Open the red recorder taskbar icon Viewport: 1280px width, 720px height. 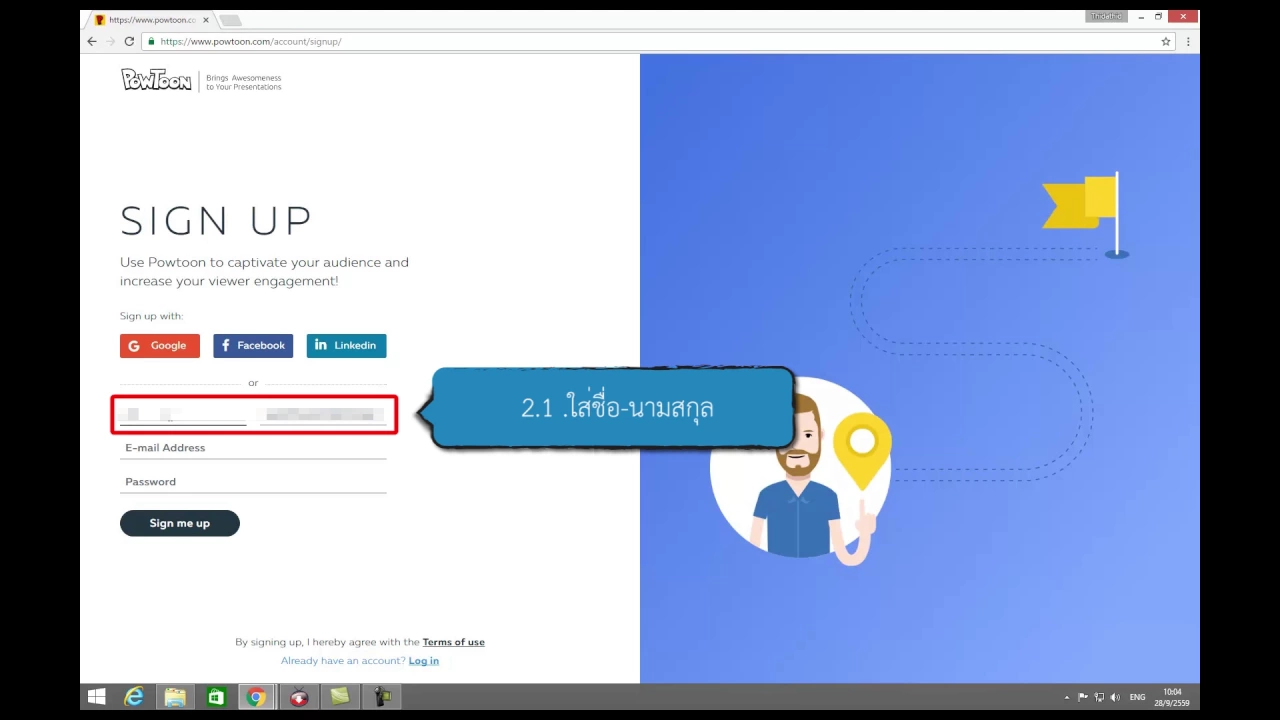(x=298, y=697)
